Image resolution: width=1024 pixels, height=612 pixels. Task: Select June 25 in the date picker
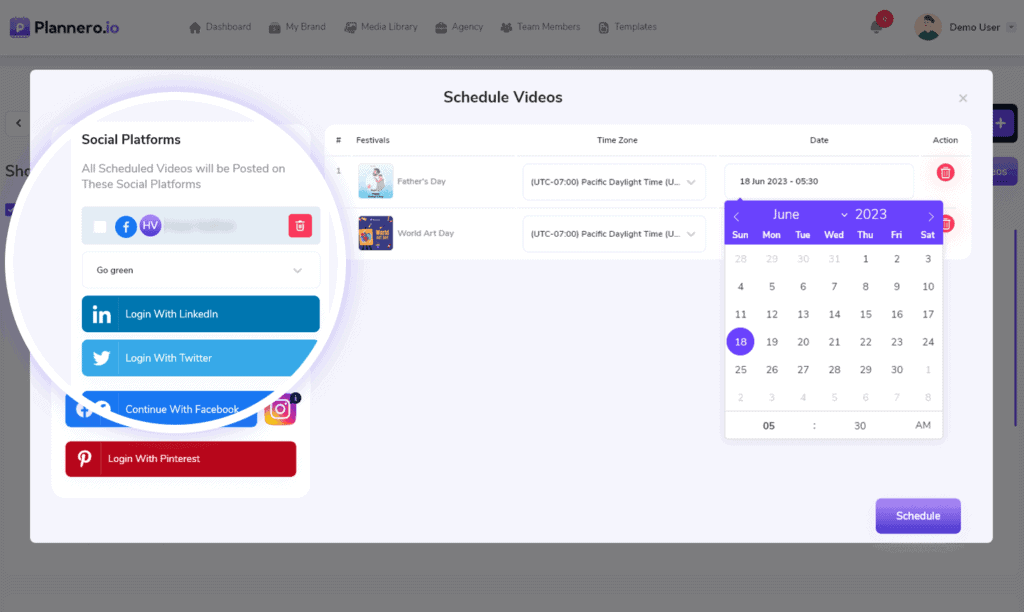(x=740, y=369)
